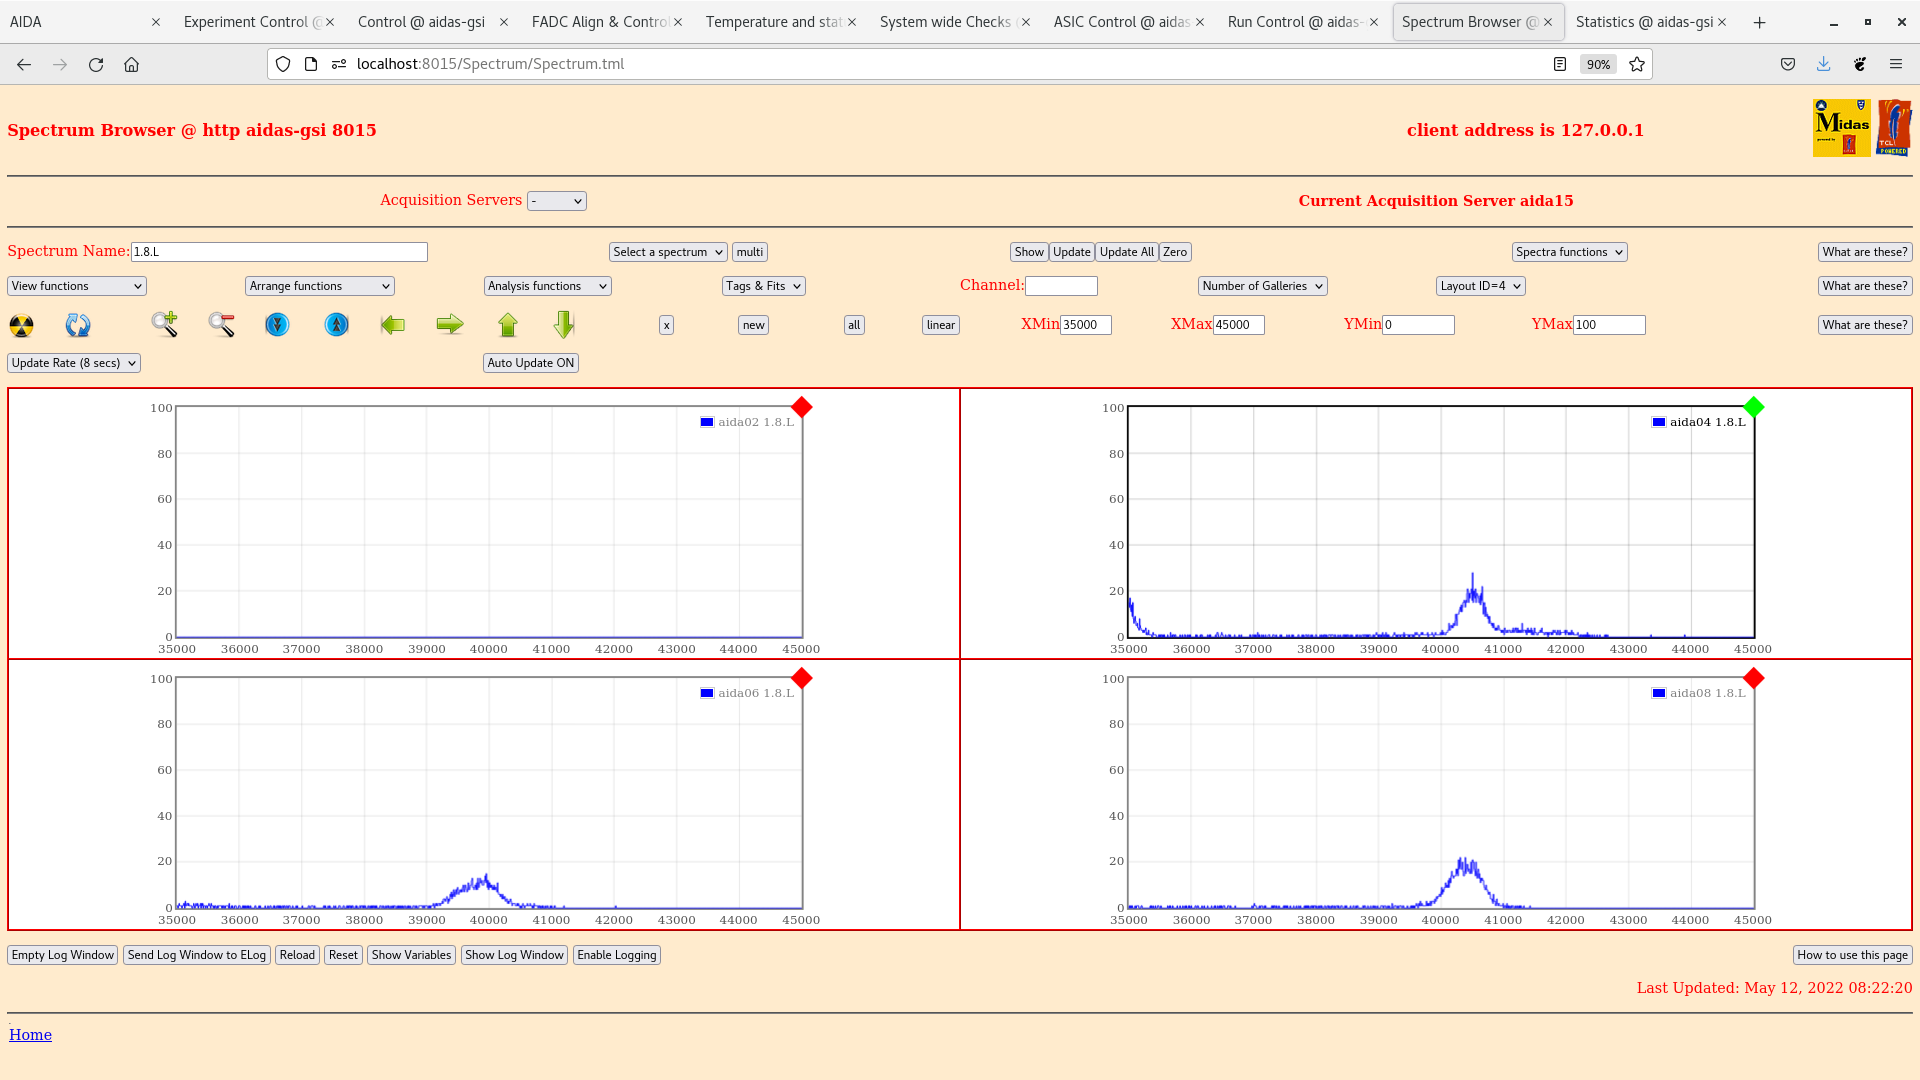Click the zoom in magnifier icon
Viewport: 1920px width, 1080px height.
(x=164, y=324)
